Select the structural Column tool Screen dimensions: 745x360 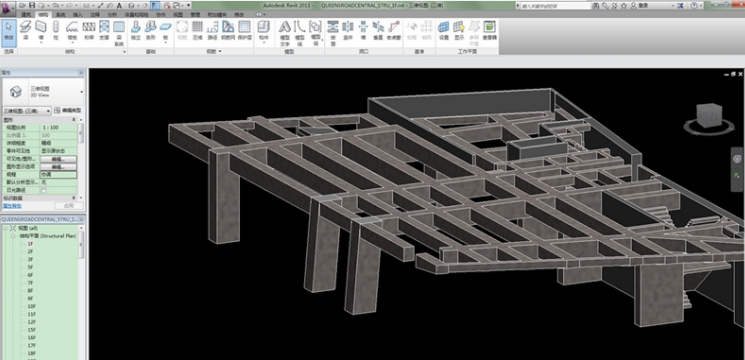tap(56, 30)
